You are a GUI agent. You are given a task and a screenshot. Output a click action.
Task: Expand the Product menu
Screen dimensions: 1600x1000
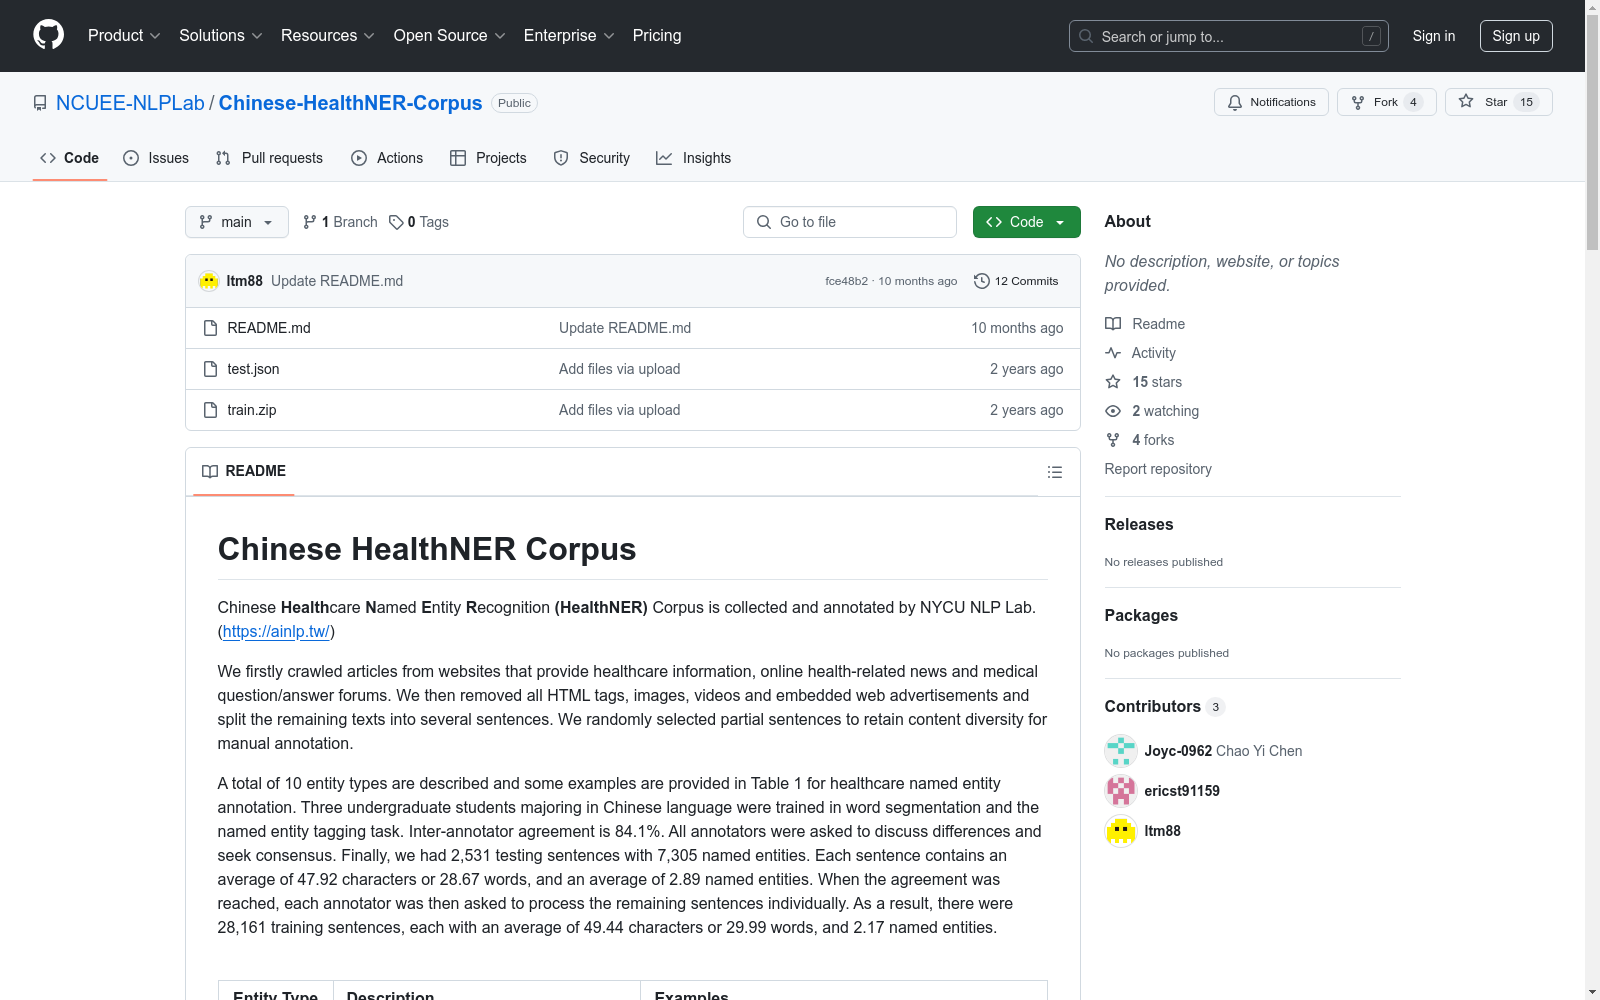(x=124, y=36)
